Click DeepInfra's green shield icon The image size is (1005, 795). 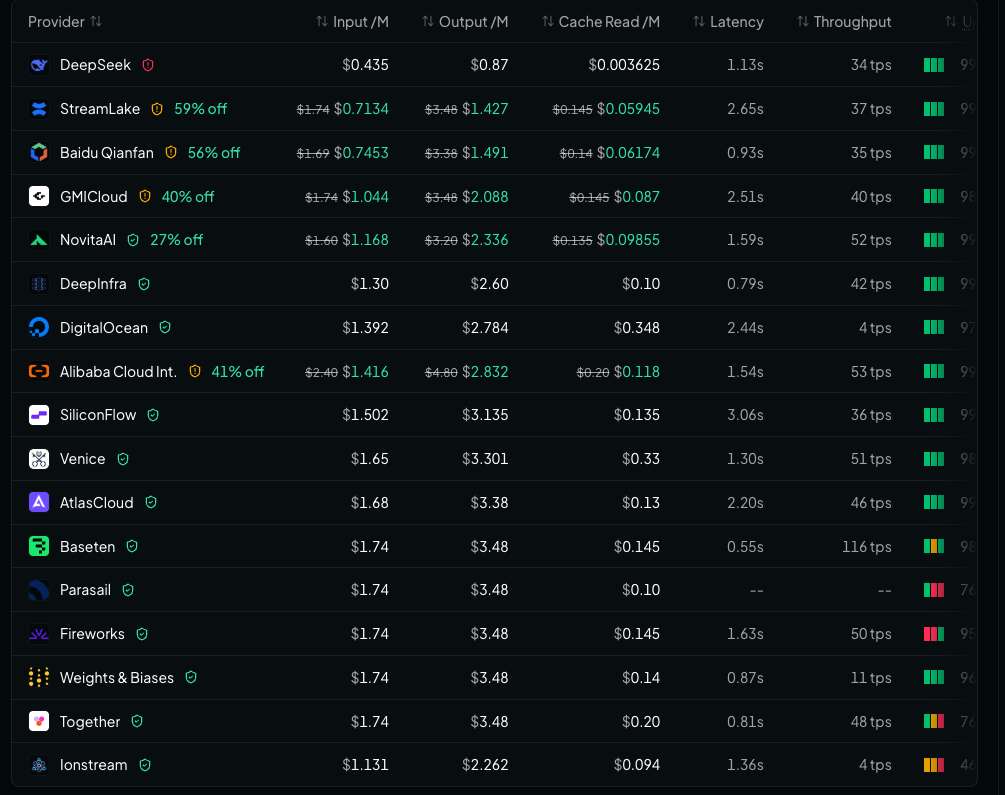click(144, 284)
